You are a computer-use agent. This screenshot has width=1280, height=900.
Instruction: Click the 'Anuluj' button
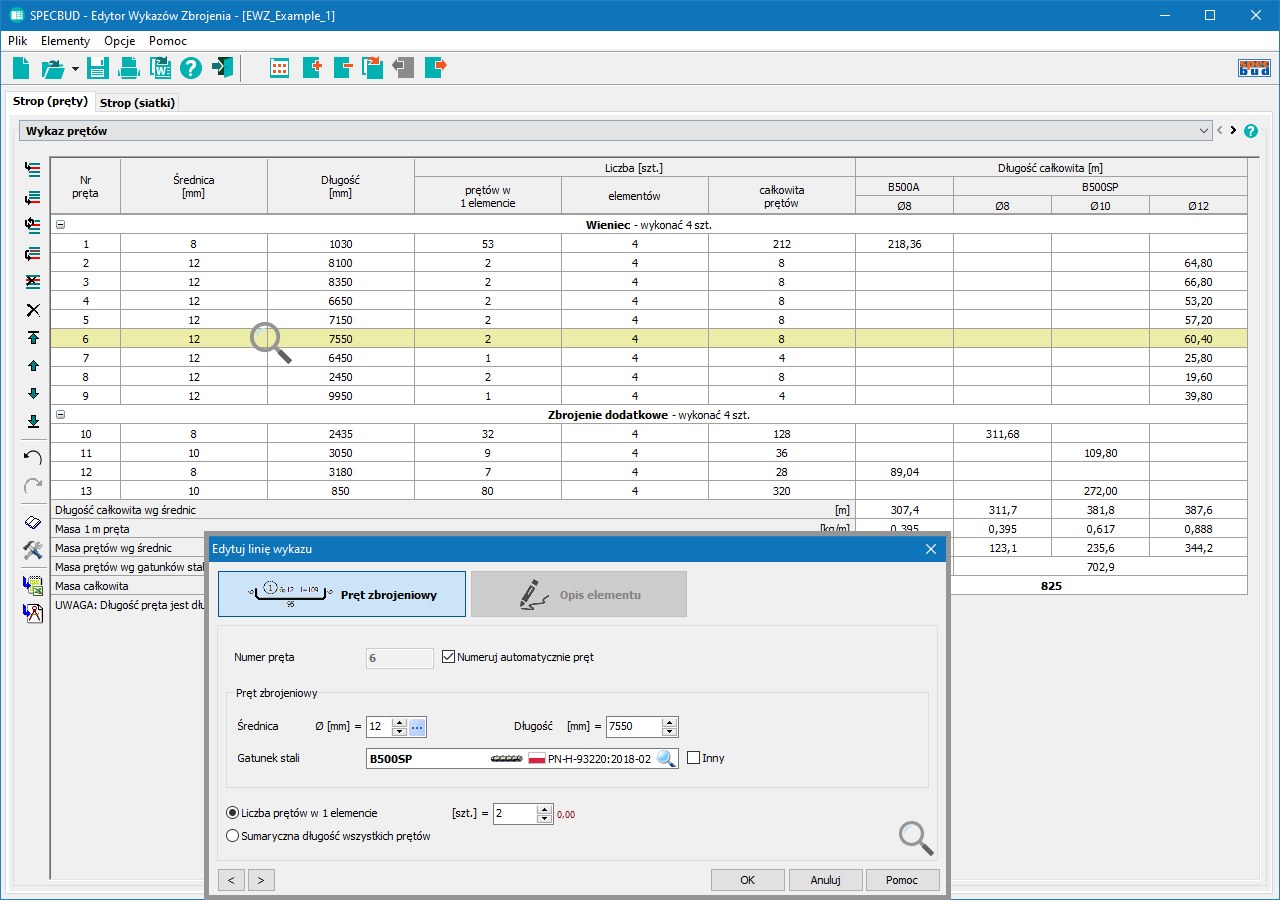coord(825,880)
